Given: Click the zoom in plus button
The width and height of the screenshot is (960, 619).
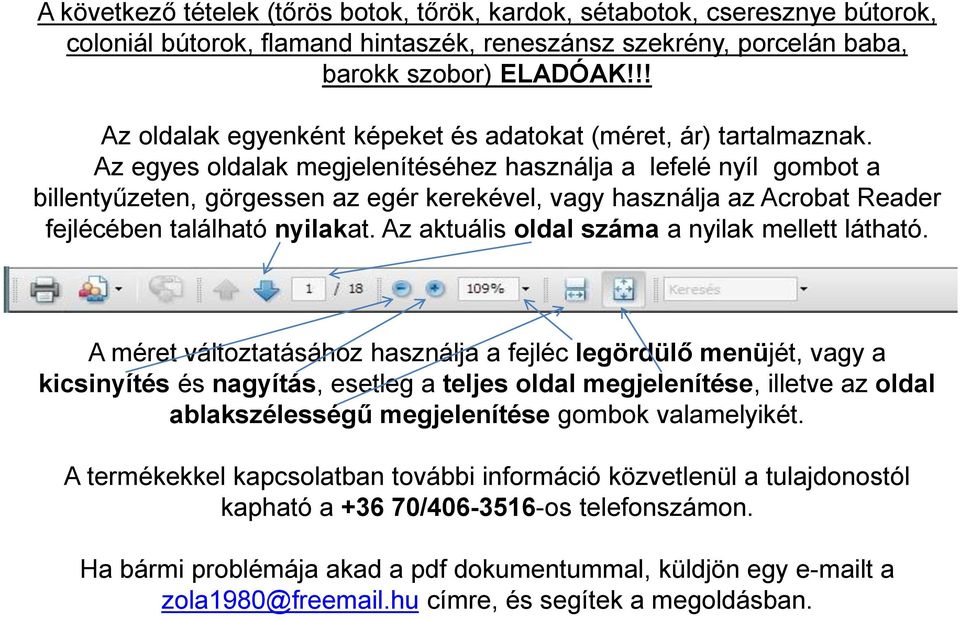Looking at the screenshot, I should click(x=435, y=288).
